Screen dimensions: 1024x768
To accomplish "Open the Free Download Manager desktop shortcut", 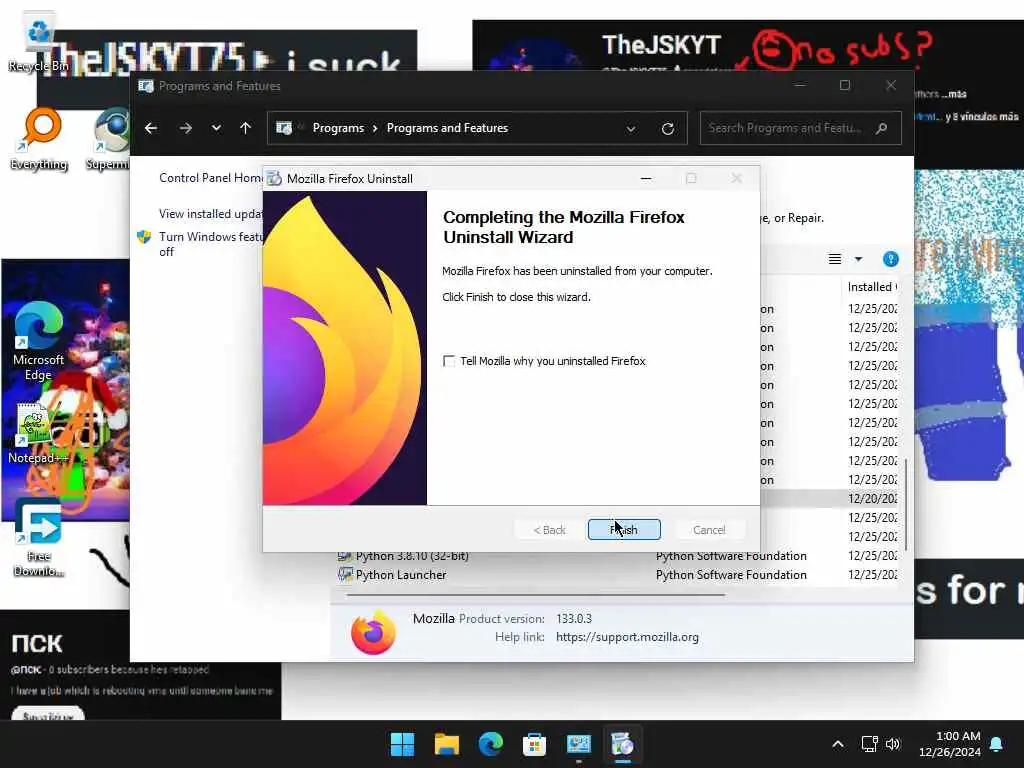I will point(39,538).
